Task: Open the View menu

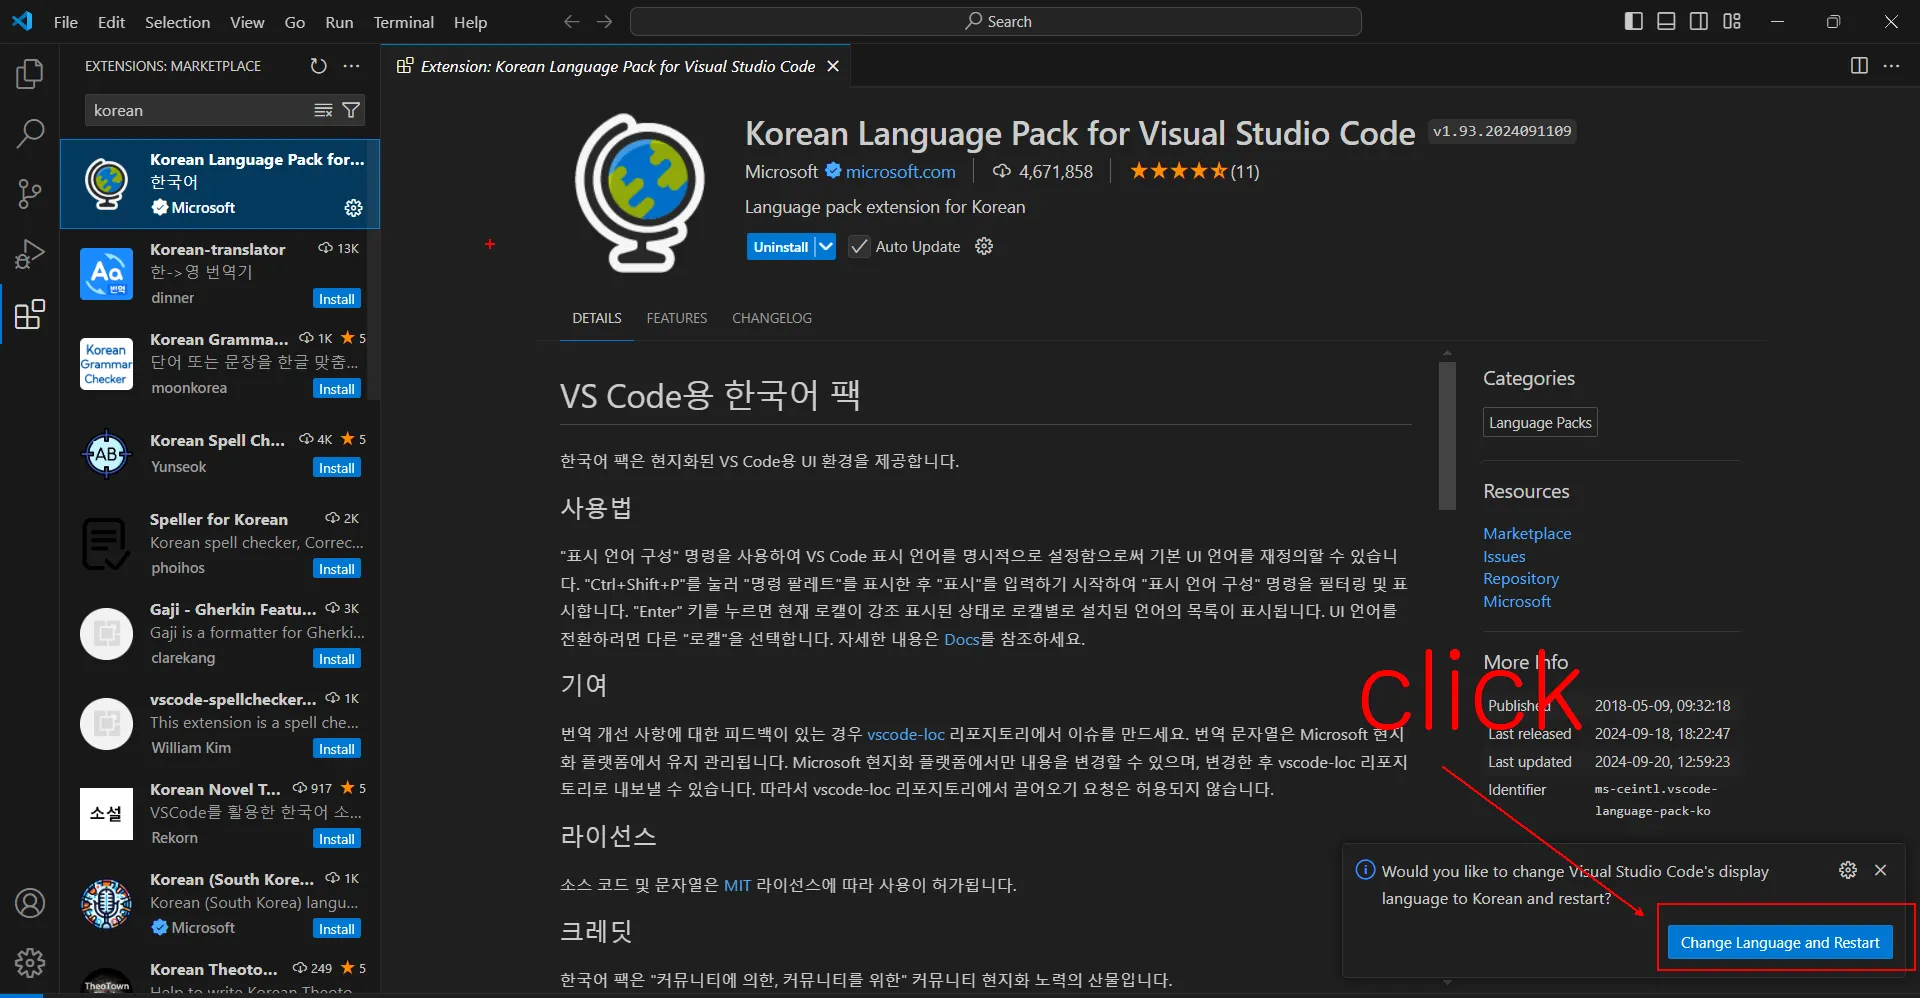Action: (247, 22)
